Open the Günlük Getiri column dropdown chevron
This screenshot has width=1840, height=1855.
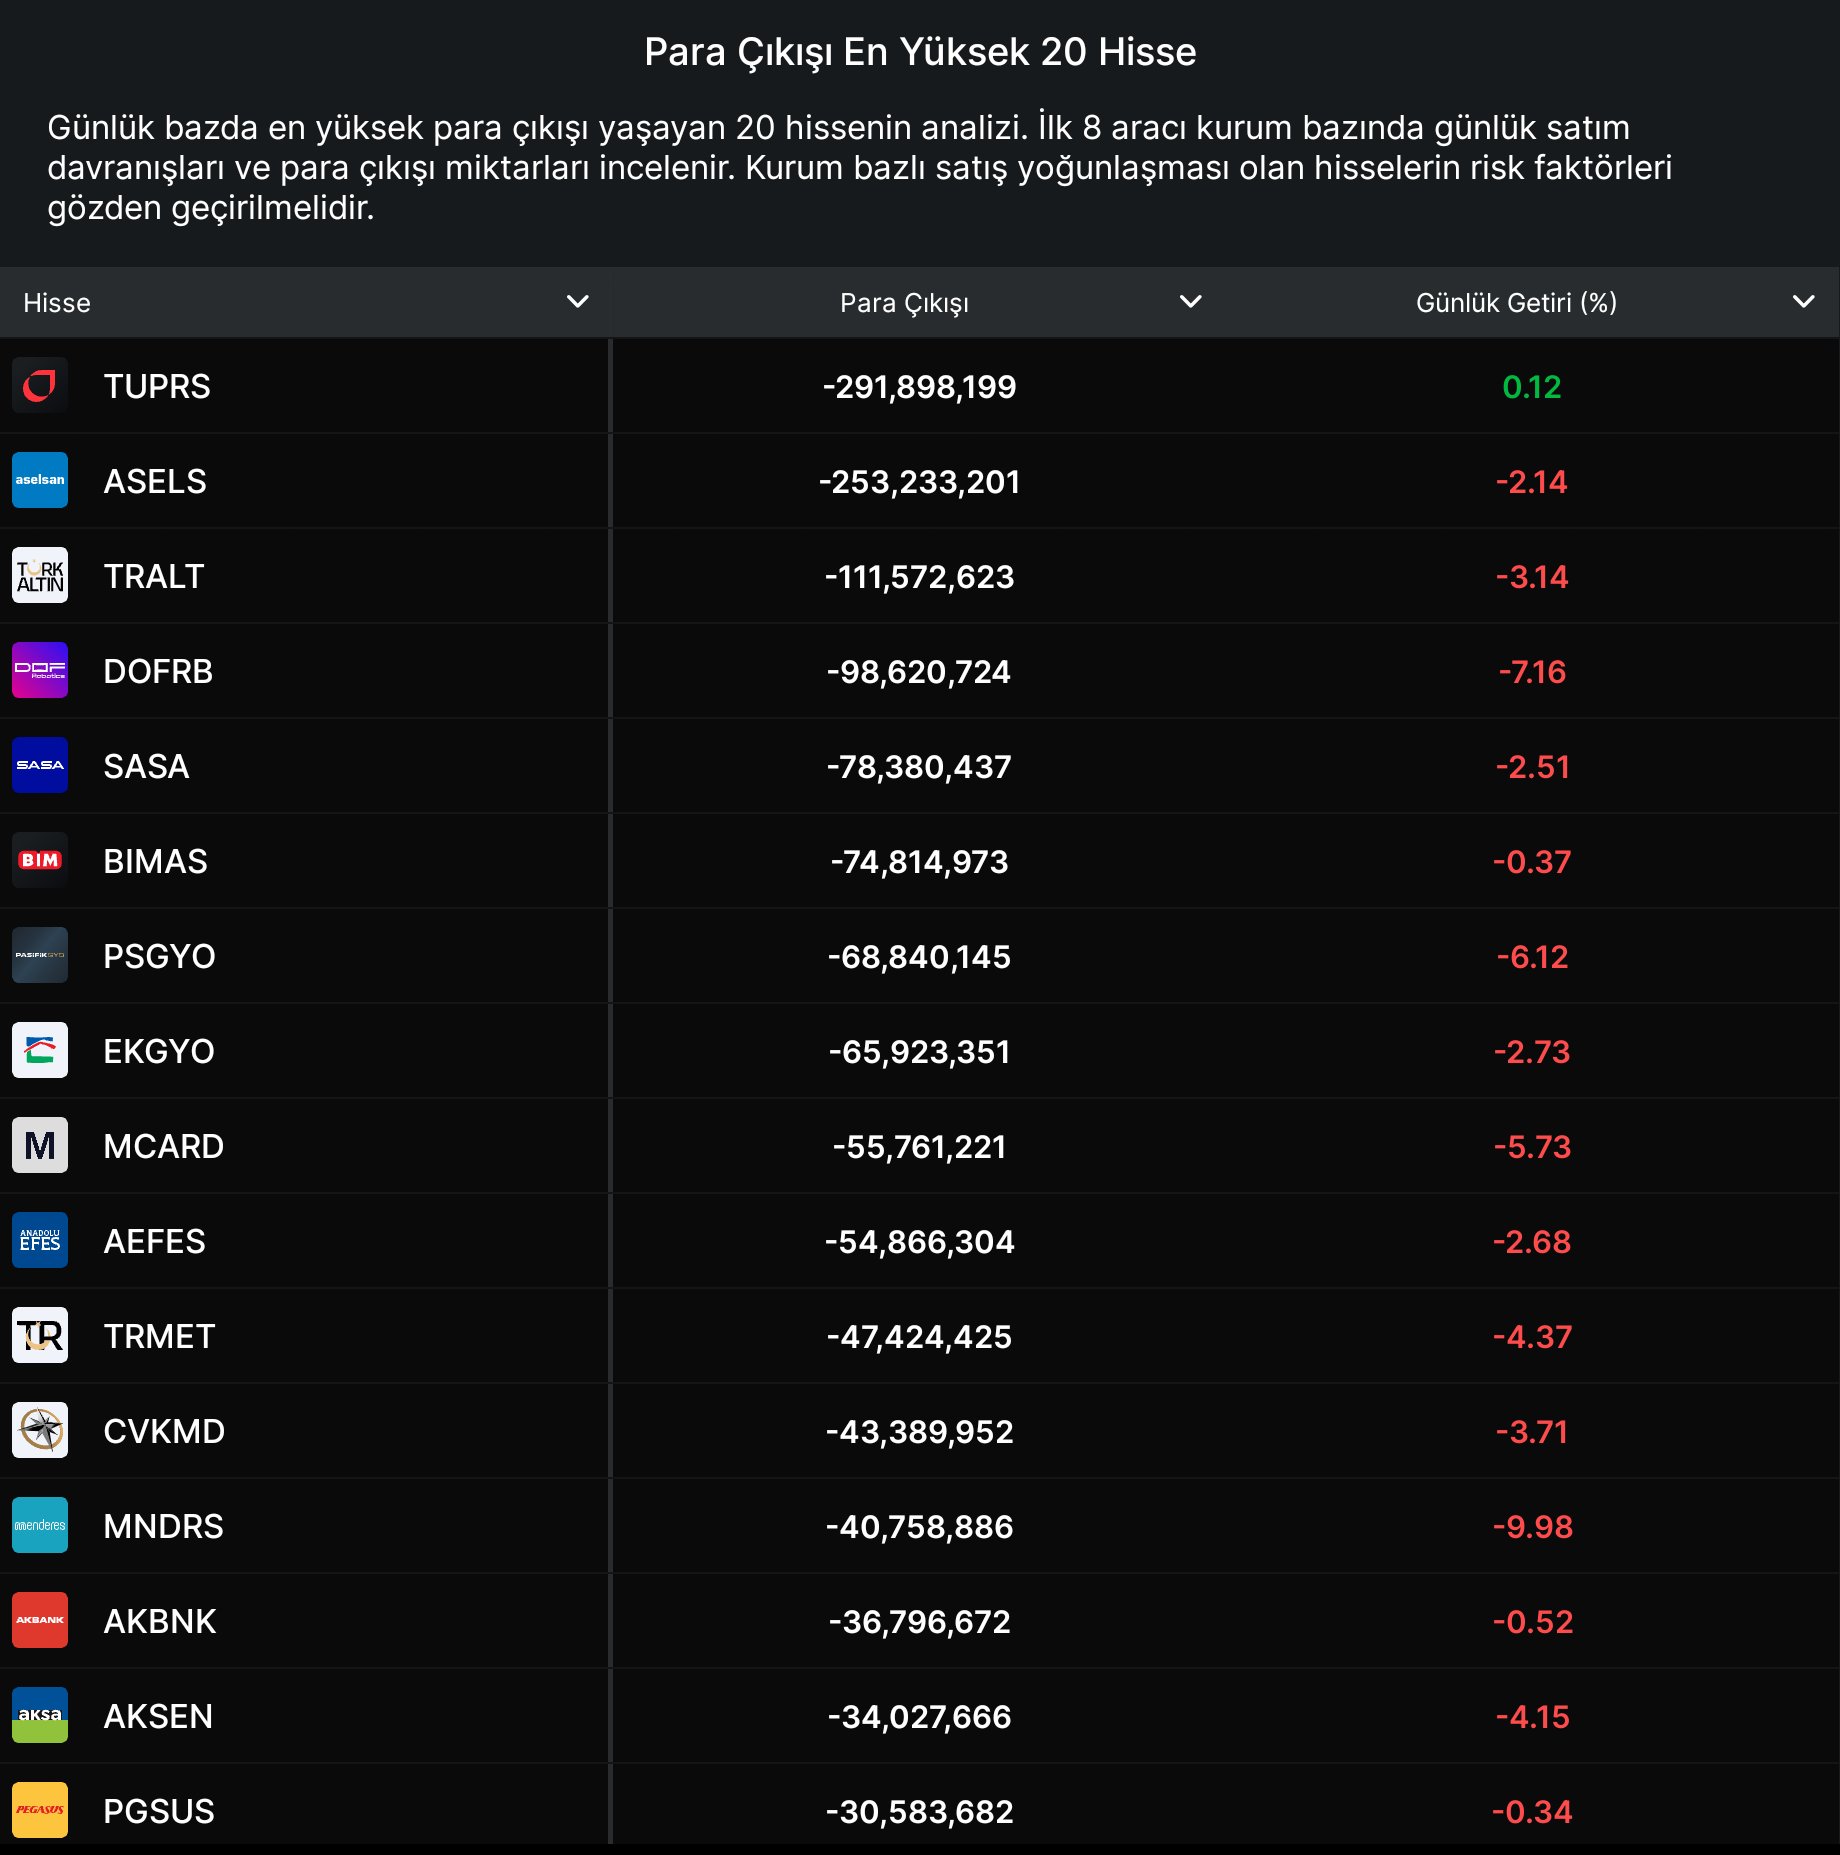1803,302
